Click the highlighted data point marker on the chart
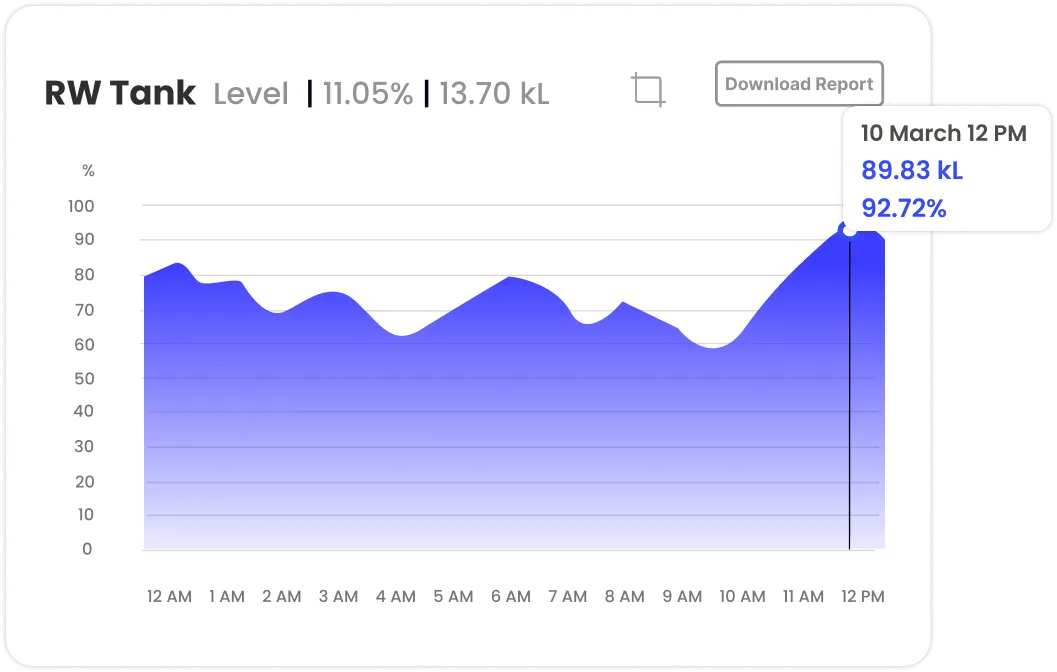 849,230
